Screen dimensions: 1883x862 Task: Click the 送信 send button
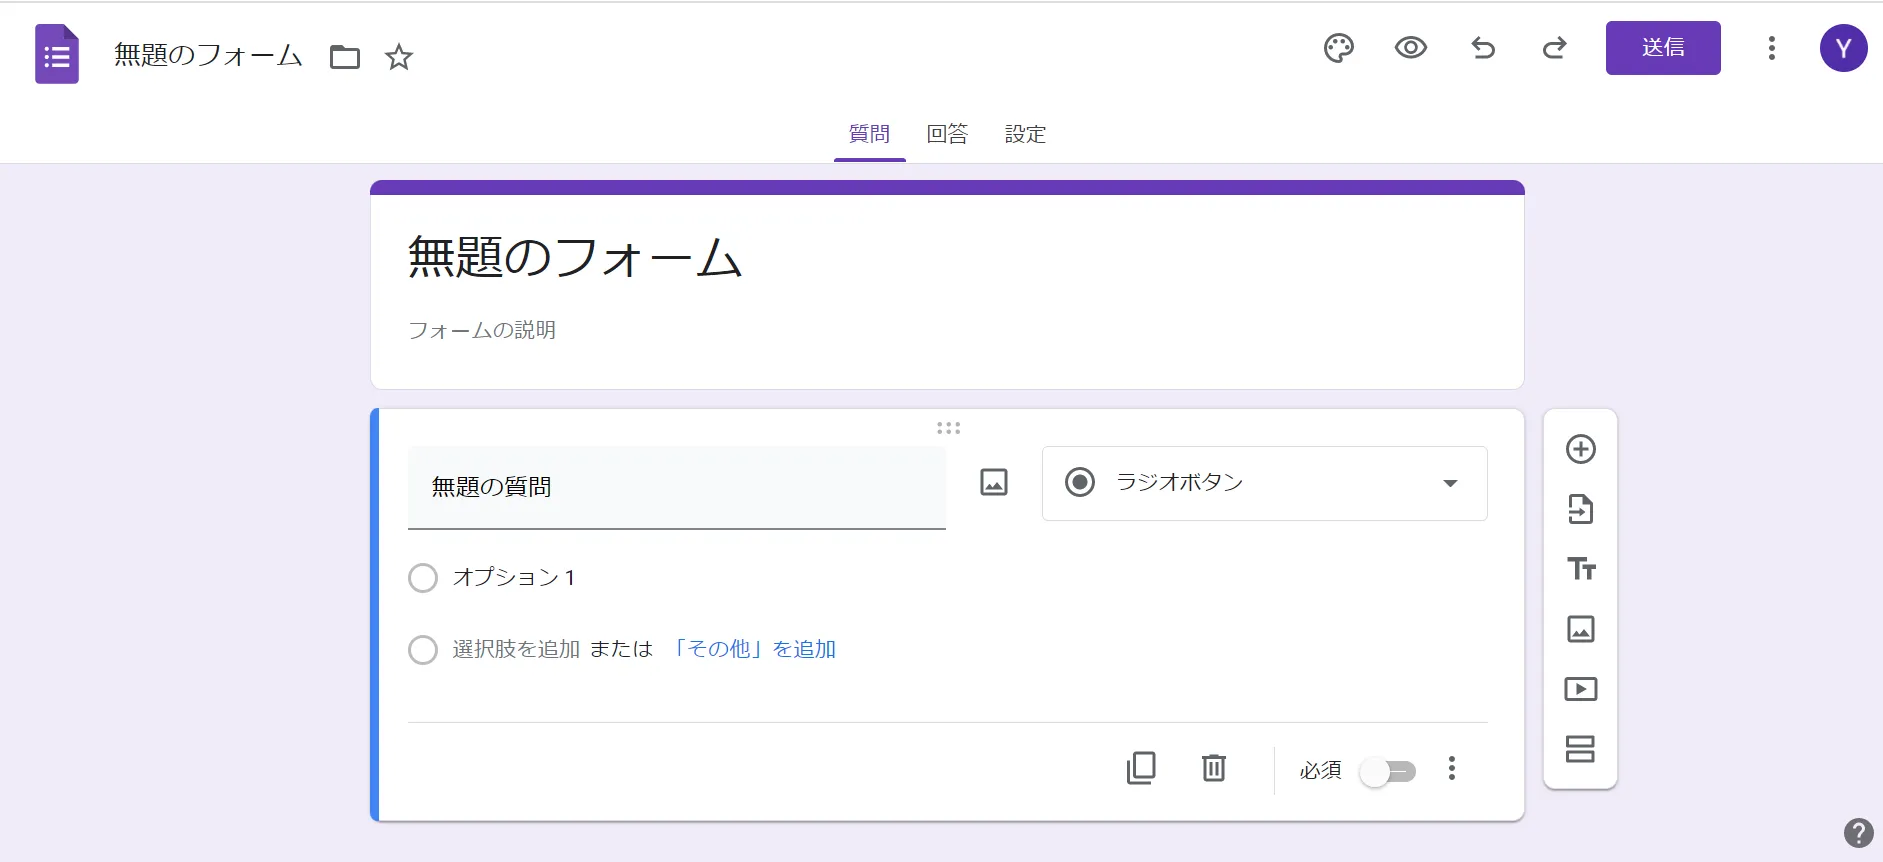pos(1662,48)
